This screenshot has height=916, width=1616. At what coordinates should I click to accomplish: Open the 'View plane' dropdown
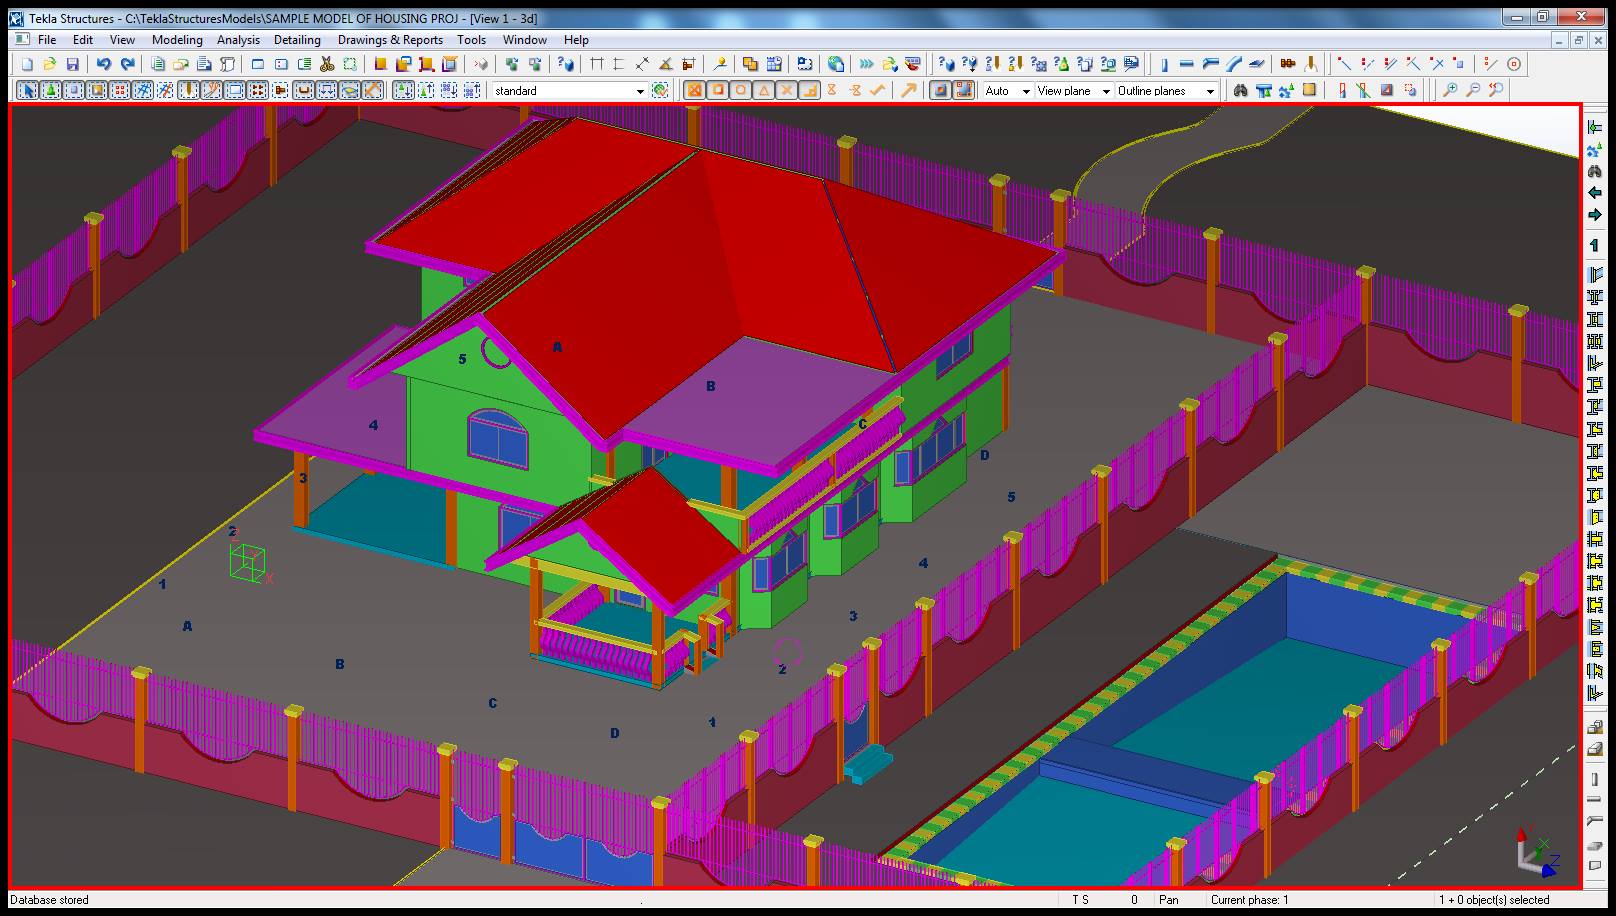click(x=1105, y=91)
